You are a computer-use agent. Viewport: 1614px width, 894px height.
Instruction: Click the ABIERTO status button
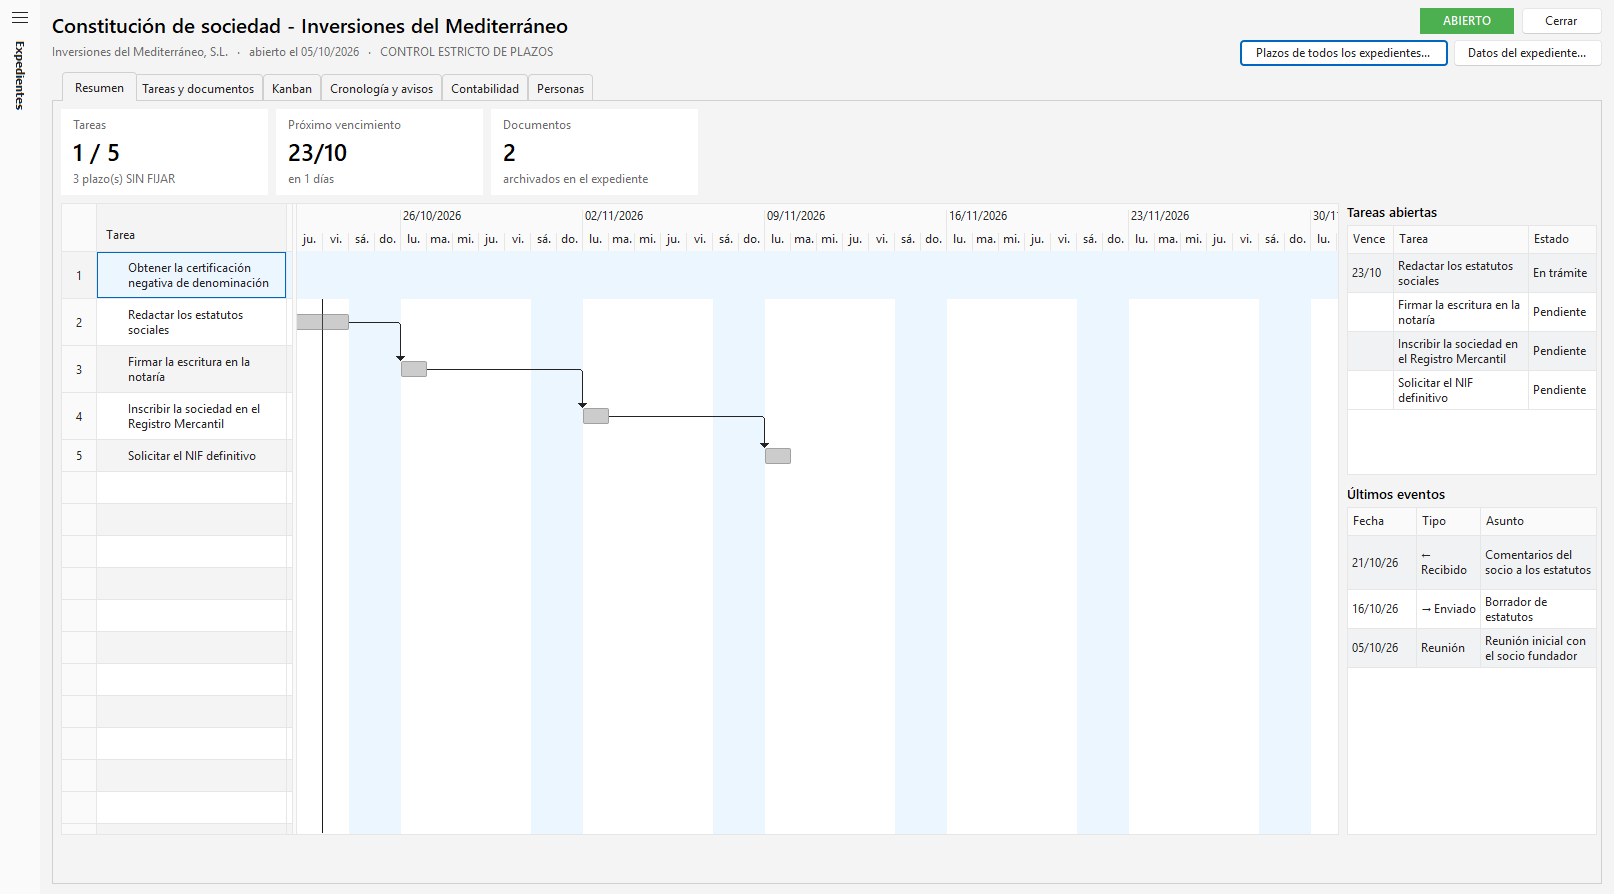pos(1466,21)
